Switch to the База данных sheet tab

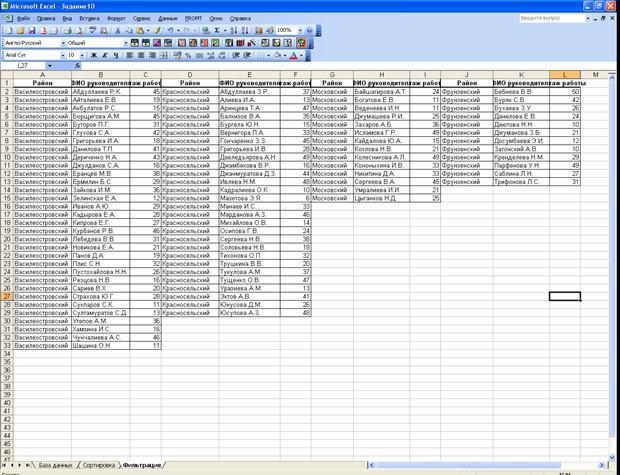coord(55,465)
